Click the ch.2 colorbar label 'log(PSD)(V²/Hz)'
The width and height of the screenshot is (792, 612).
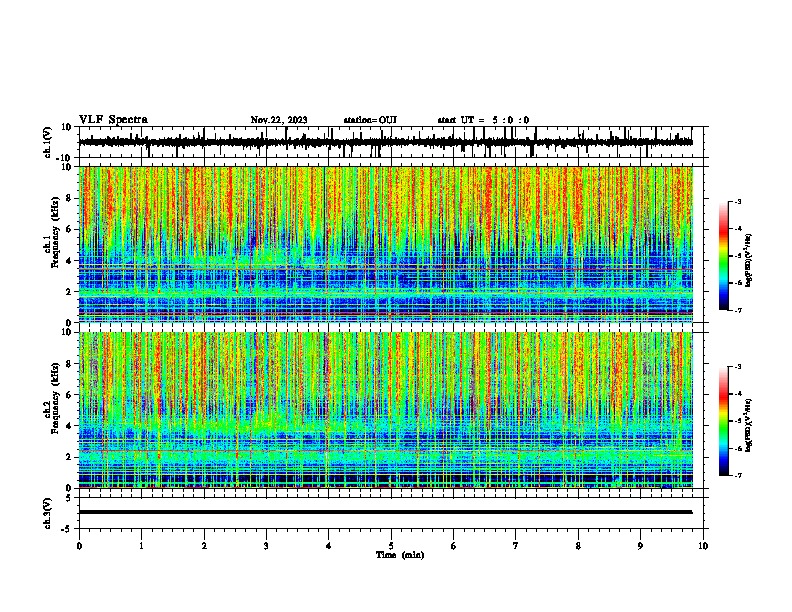click(x=749, y=426)
